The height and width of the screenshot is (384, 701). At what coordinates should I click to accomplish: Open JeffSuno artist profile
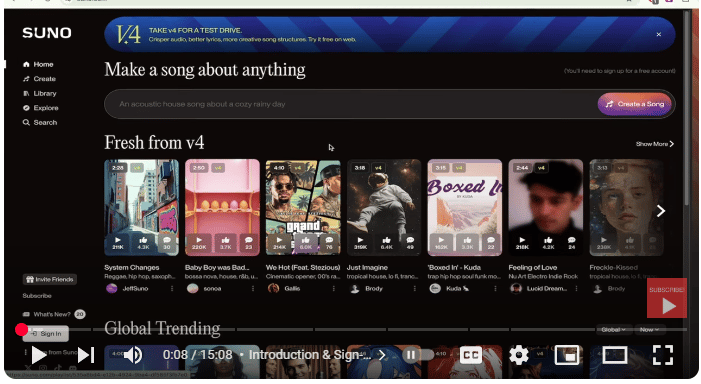(x=127, y=289)
